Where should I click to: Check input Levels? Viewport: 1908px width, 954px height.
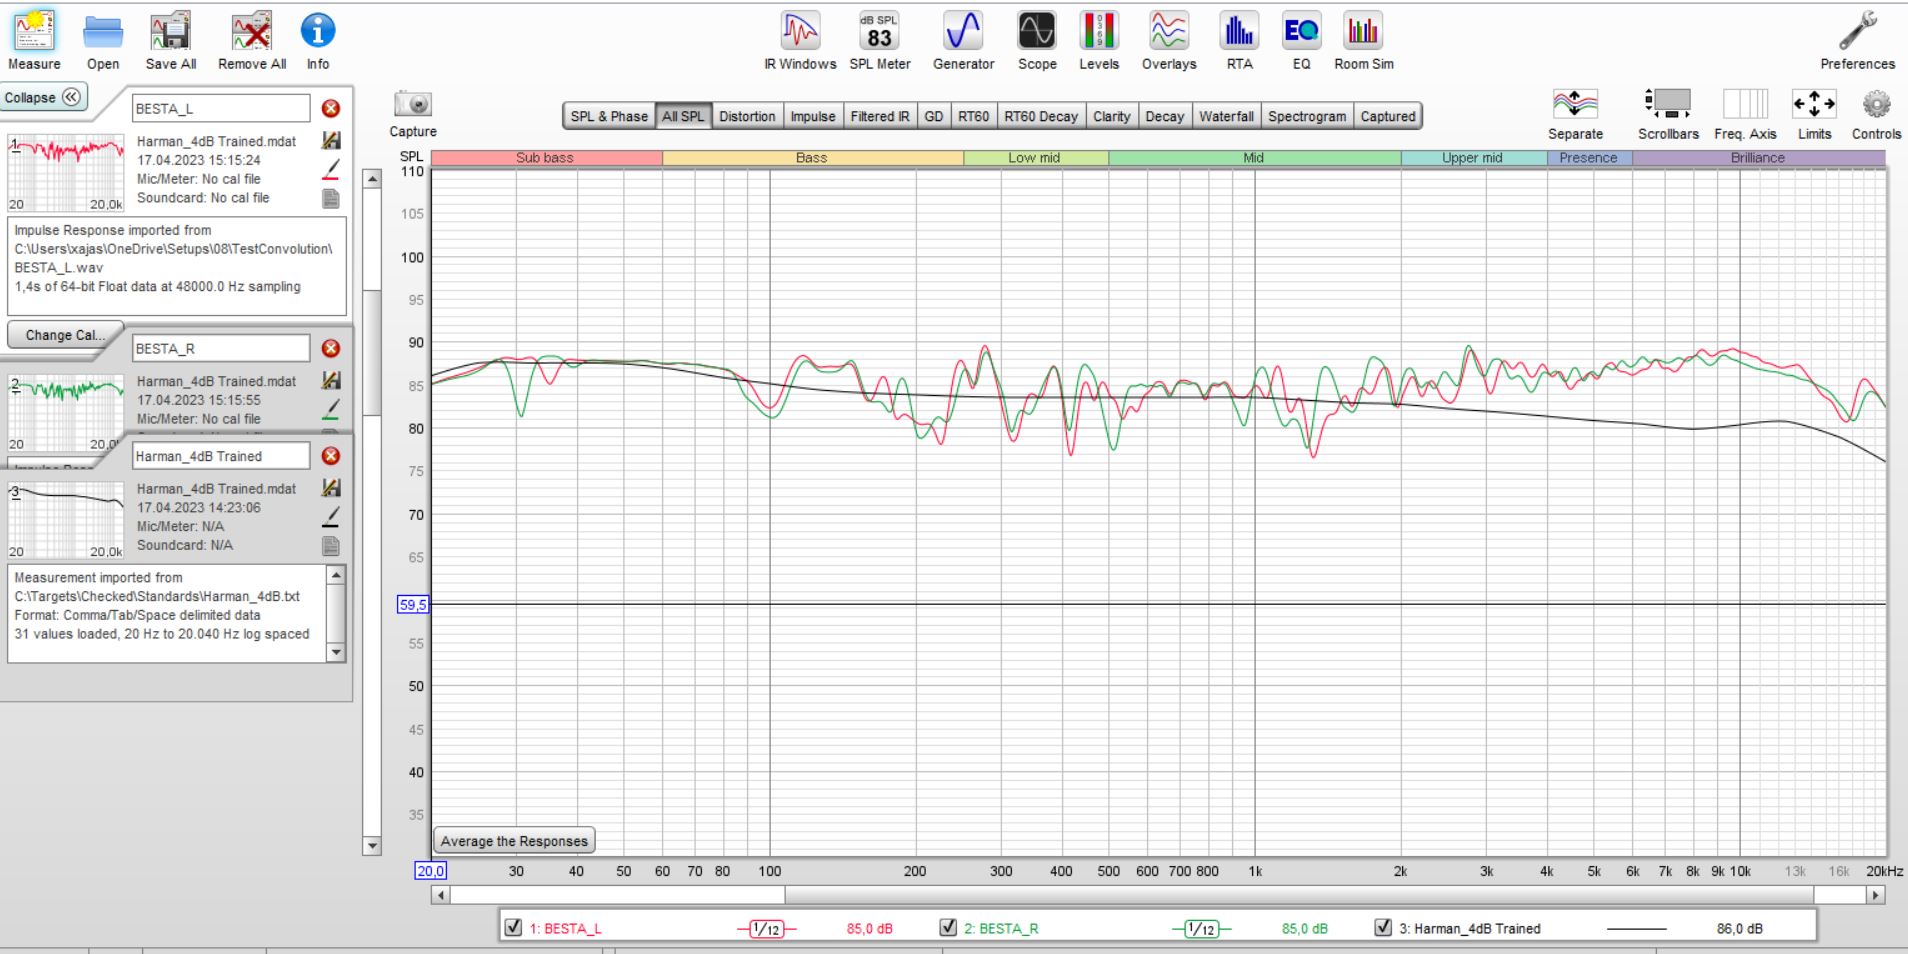point(1099,41)
